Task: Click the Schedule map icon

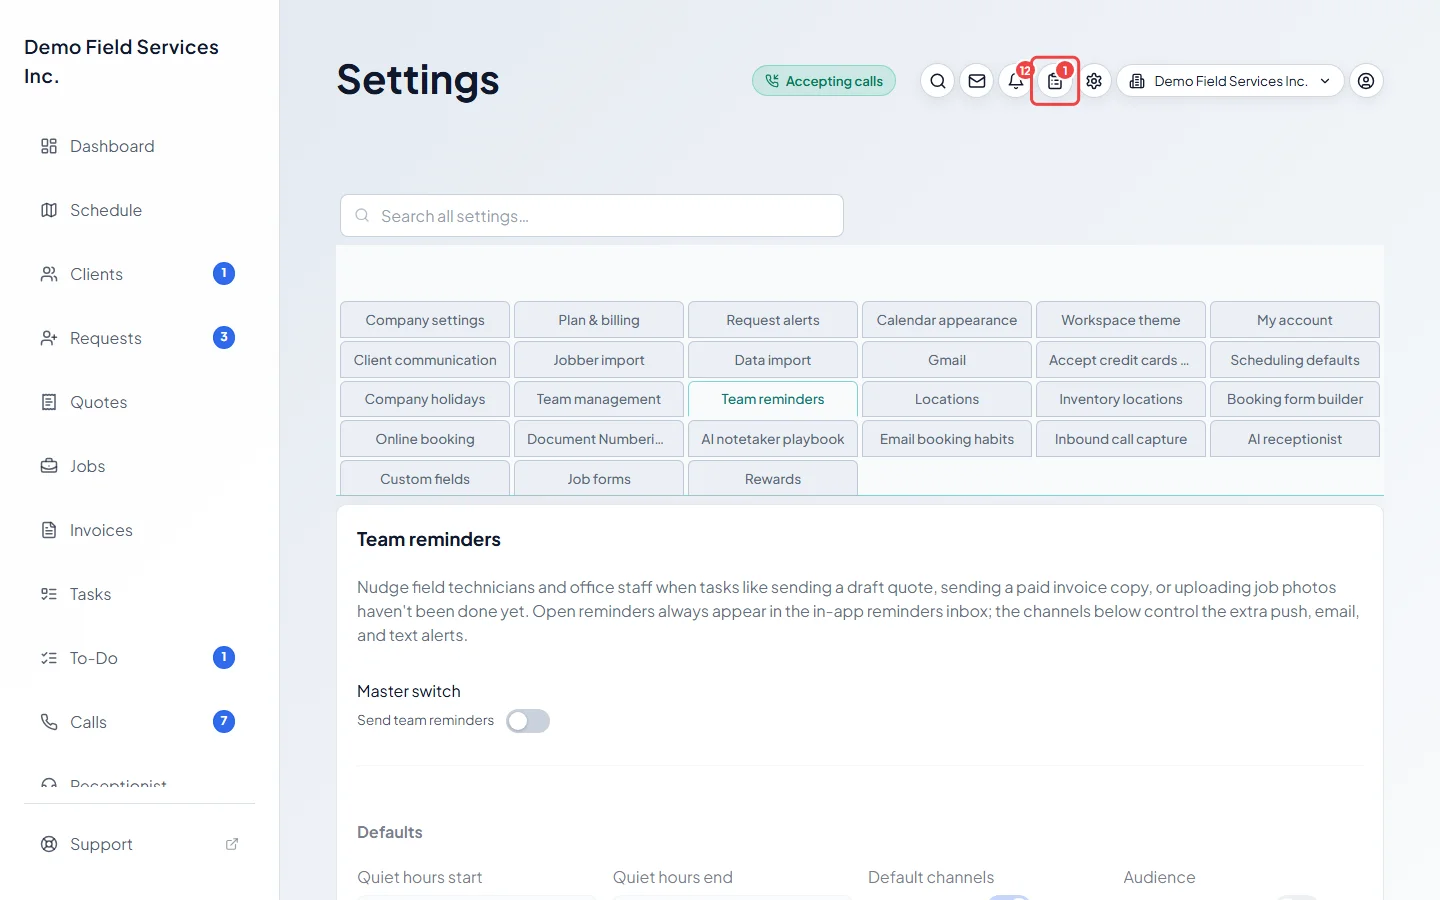Action: tap(49, 210)
